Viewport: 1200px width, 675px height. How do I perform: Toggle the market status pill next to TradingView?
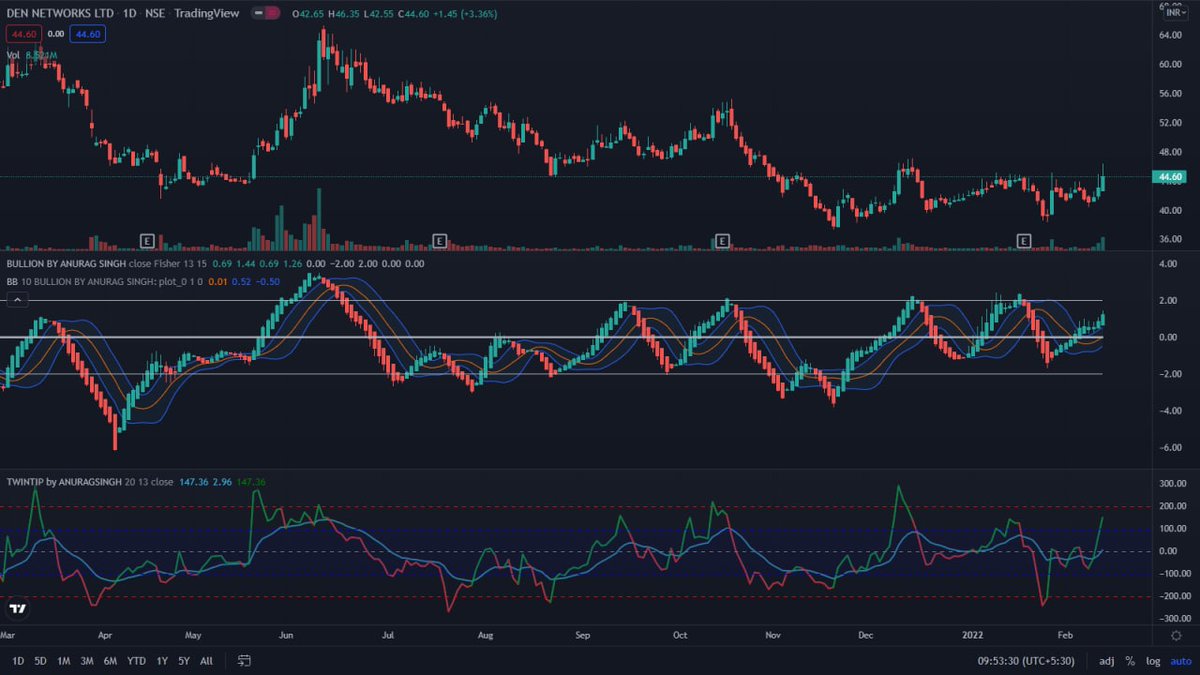[x=264, y=14]
